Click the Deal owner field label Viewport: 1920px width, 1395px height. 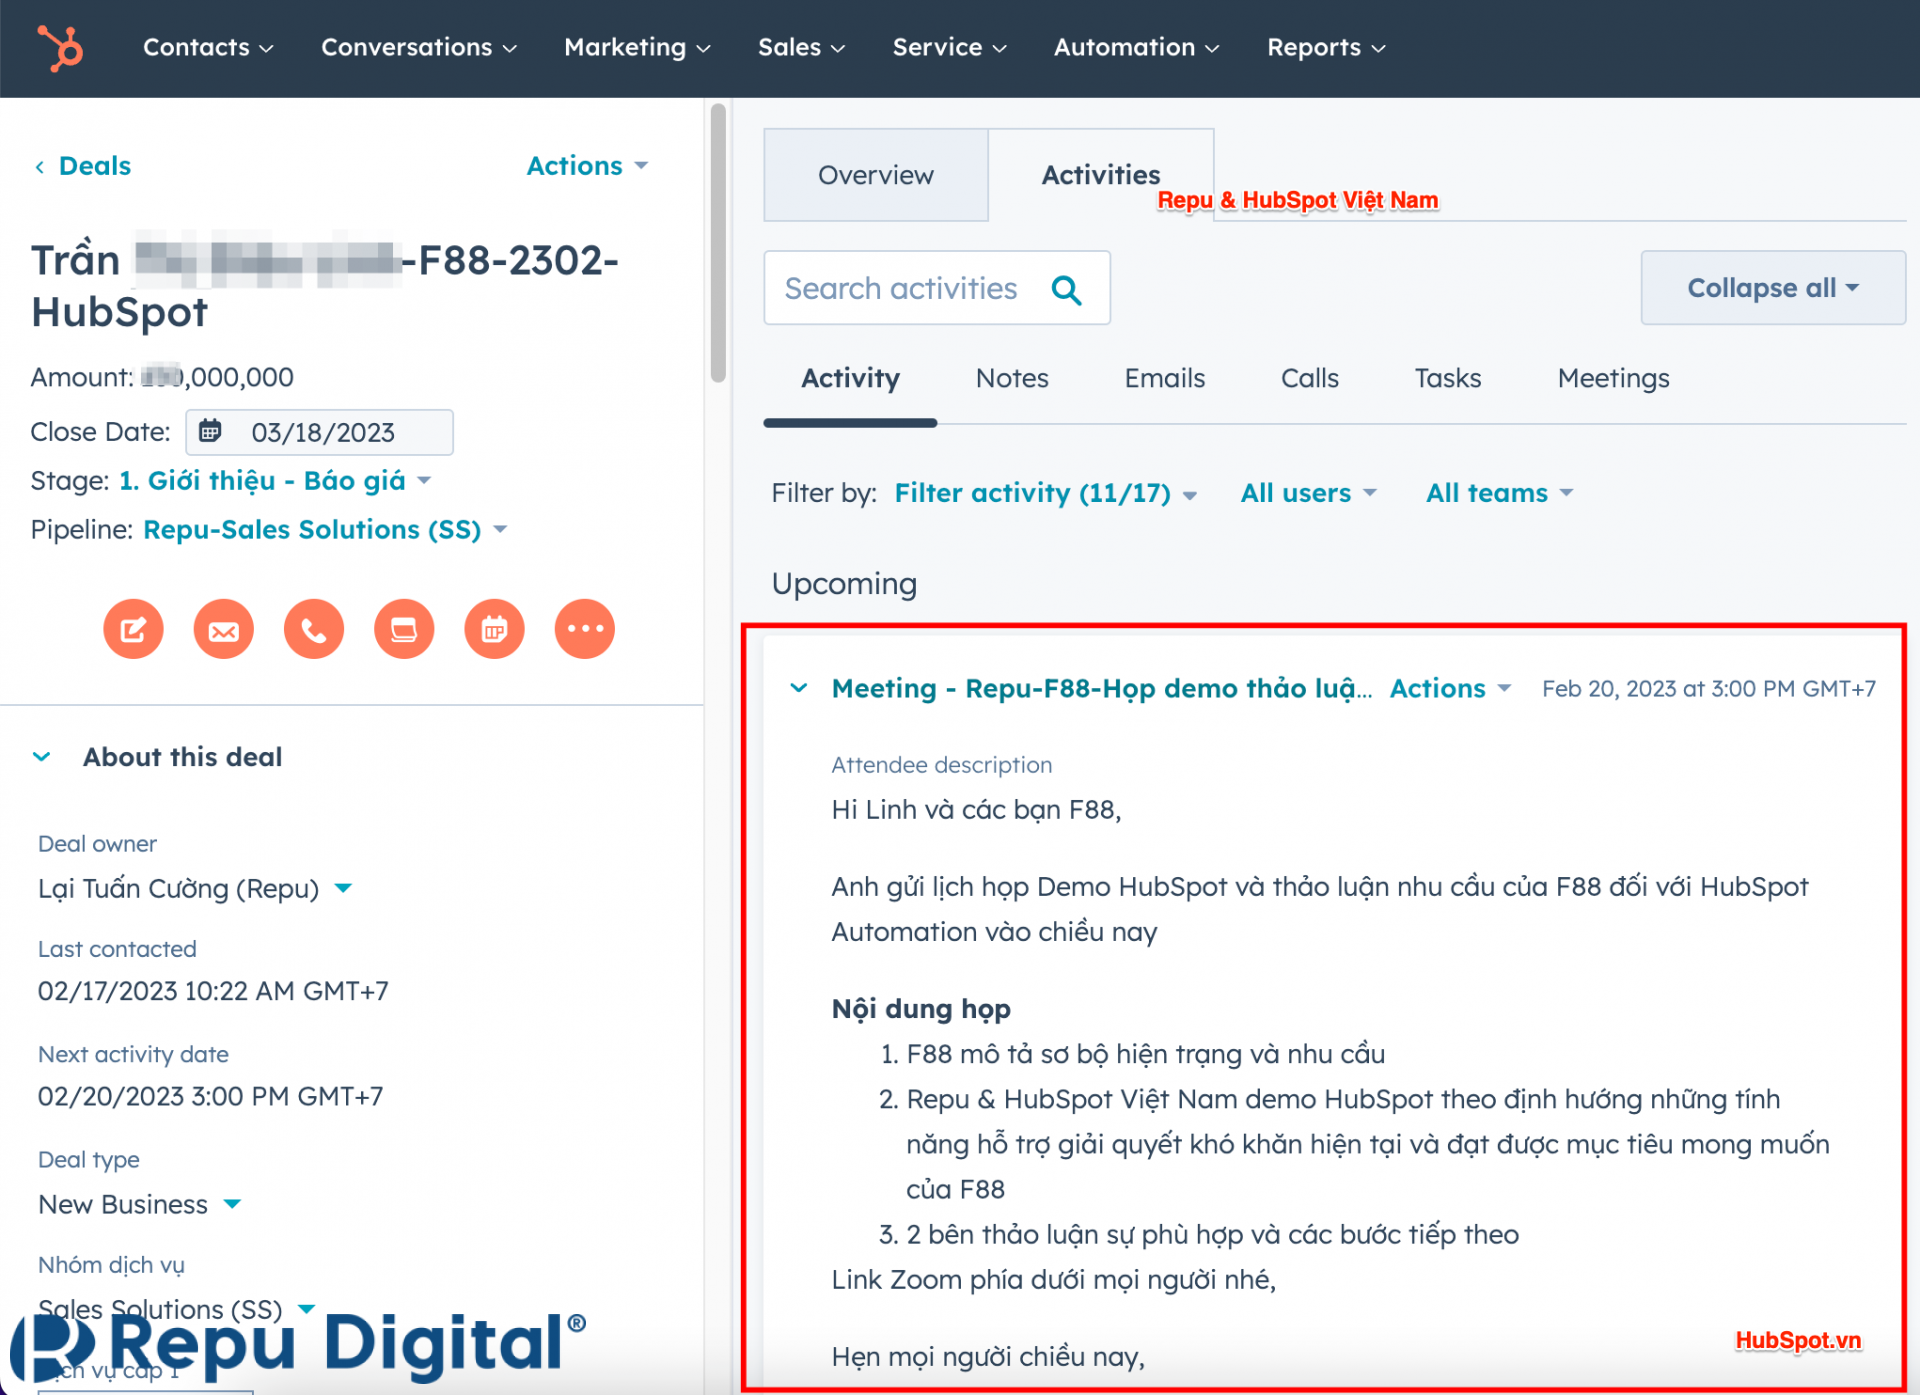(x=97, y=844)
